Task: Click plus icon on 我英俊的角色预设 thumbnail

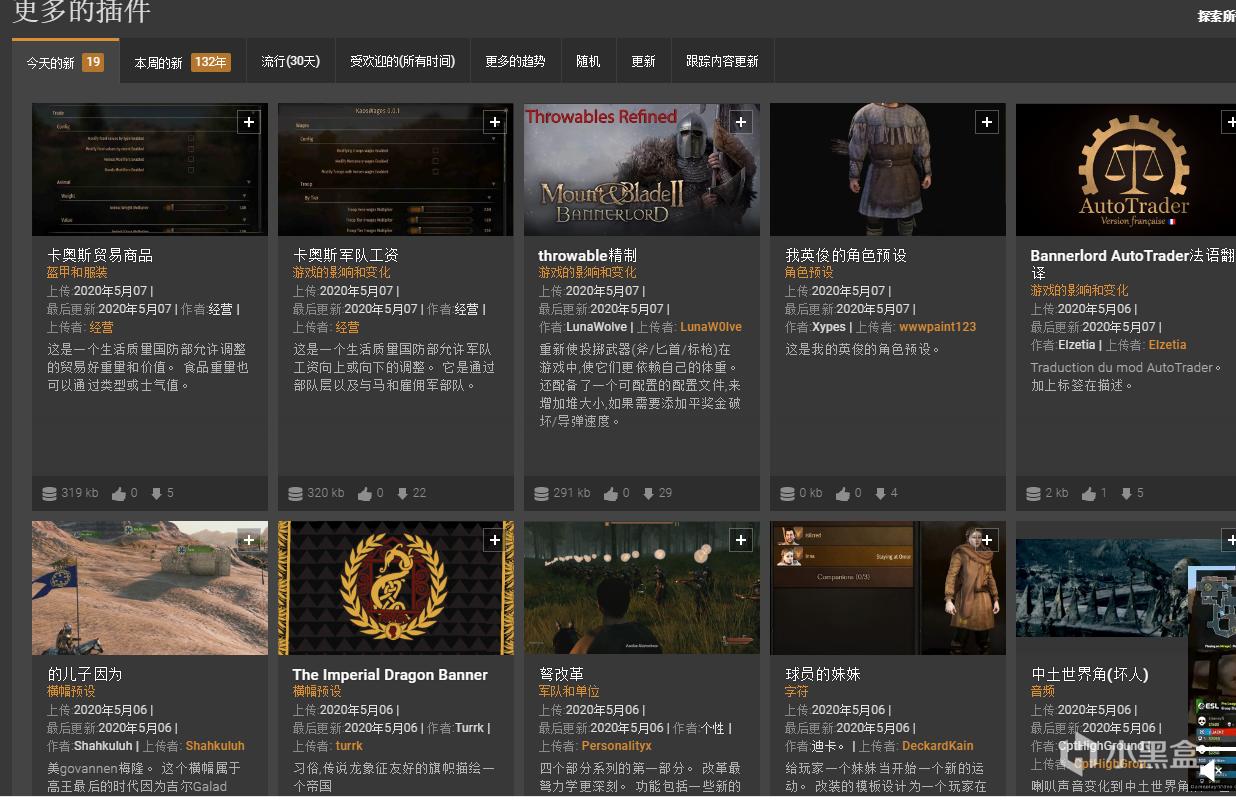Action: pyautogui.click(x=987, y=122)
